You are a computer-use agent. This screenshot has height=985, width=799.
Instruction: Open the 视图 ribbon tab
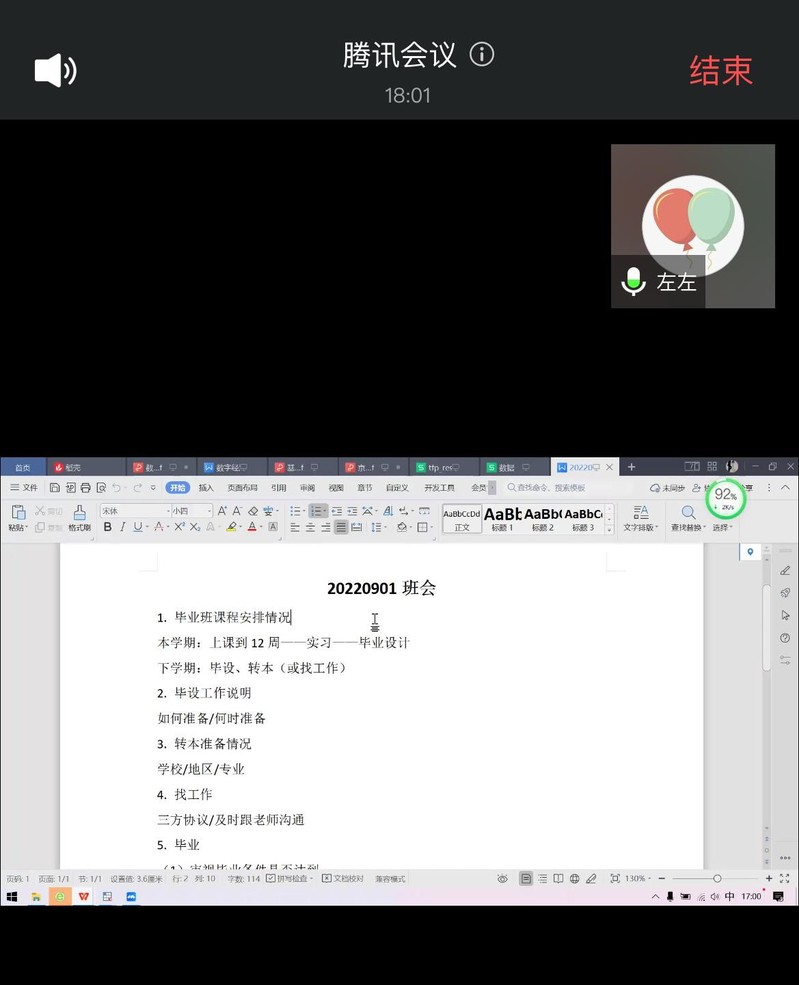[336, 487]
